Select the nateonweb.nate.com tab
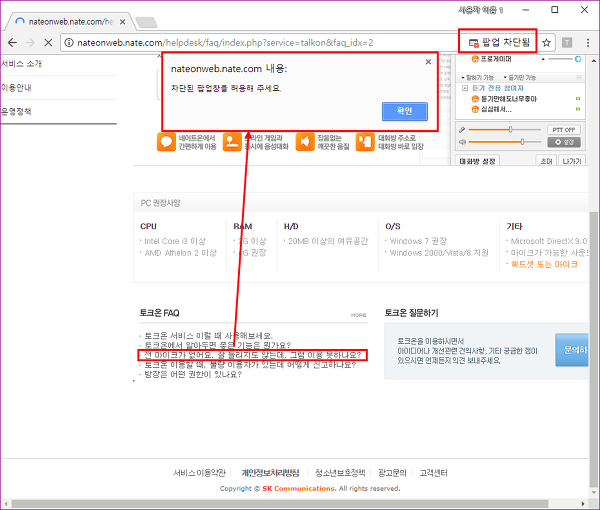Viewport: 600px width, 510px height. (69, 22)
